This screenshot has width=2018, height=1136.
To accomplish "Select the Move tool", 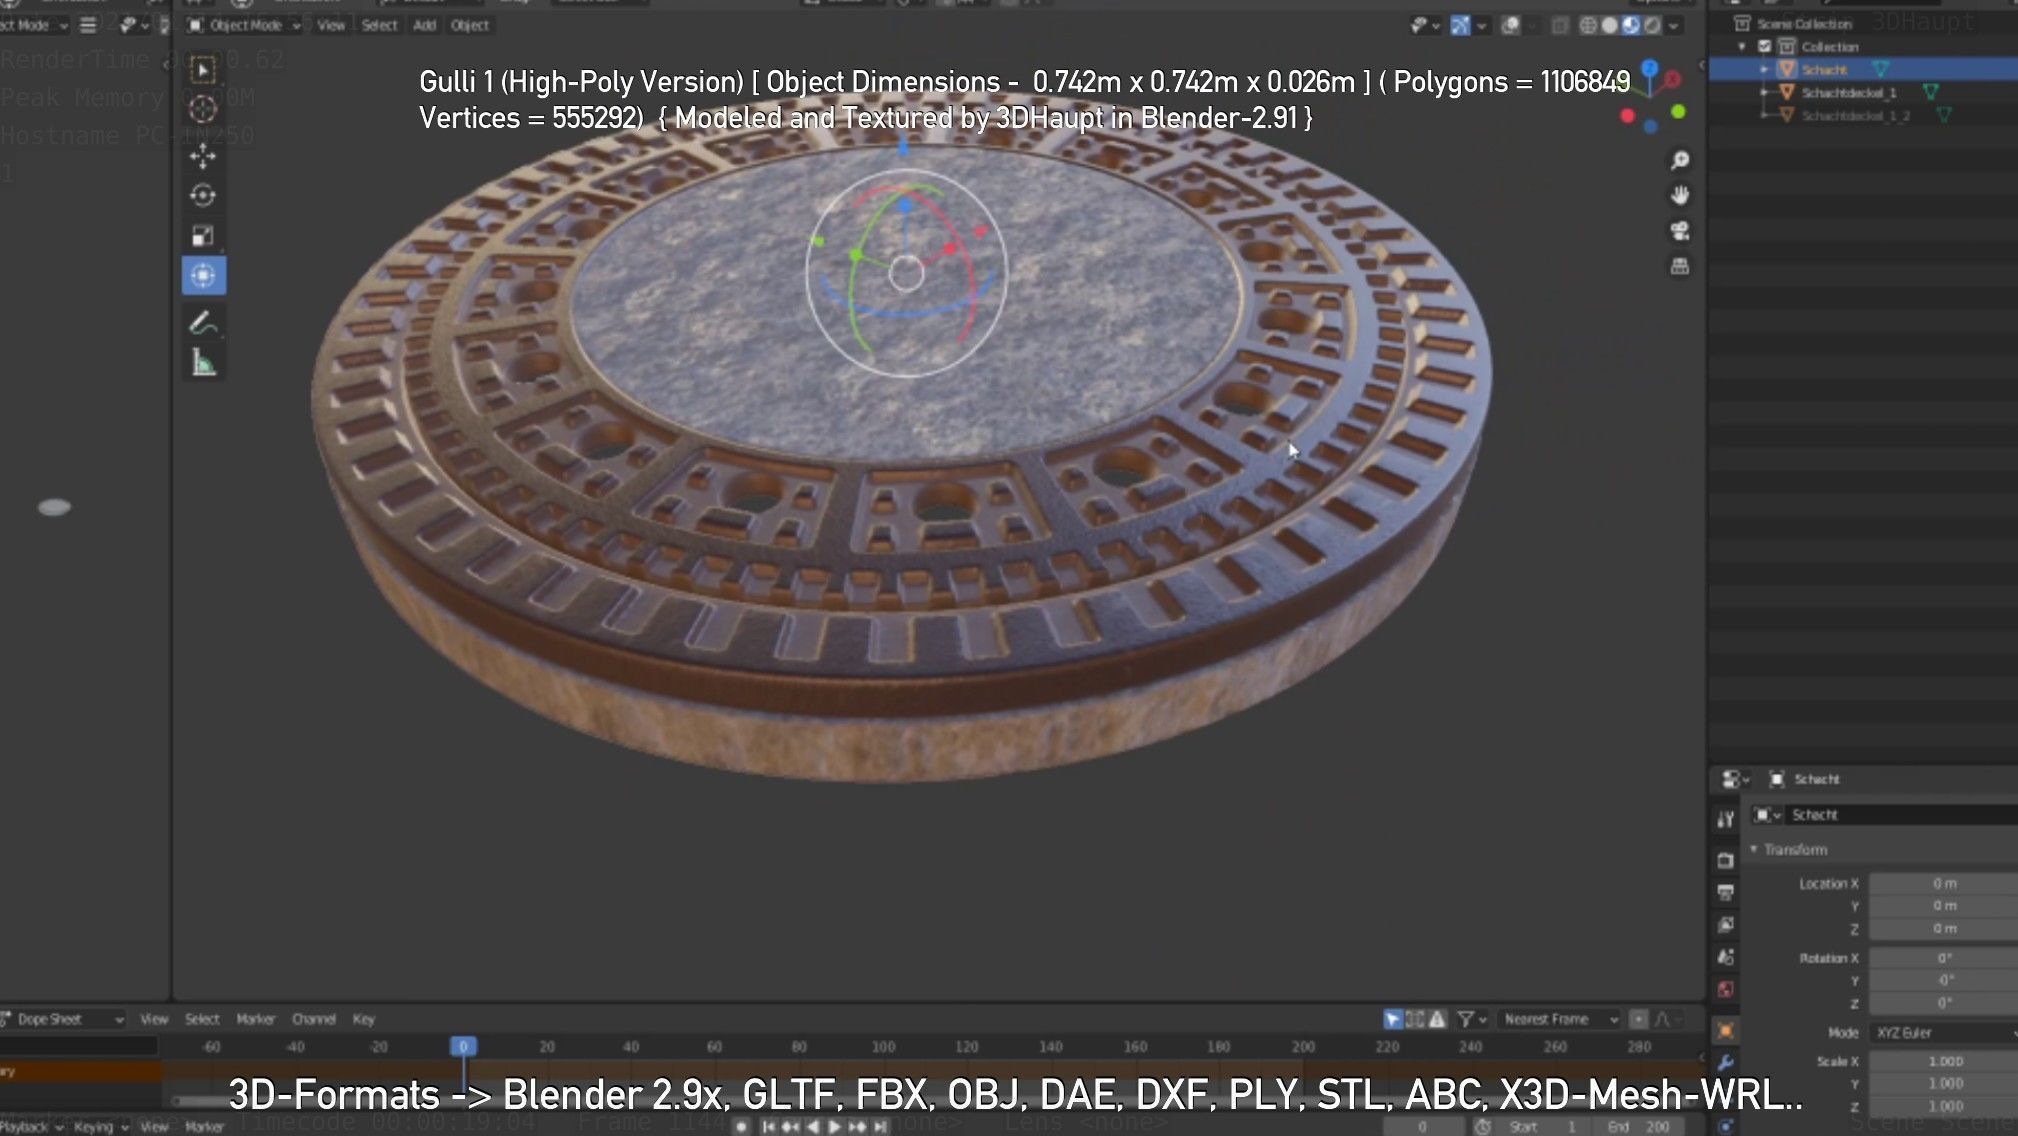I will click(203, 156).
